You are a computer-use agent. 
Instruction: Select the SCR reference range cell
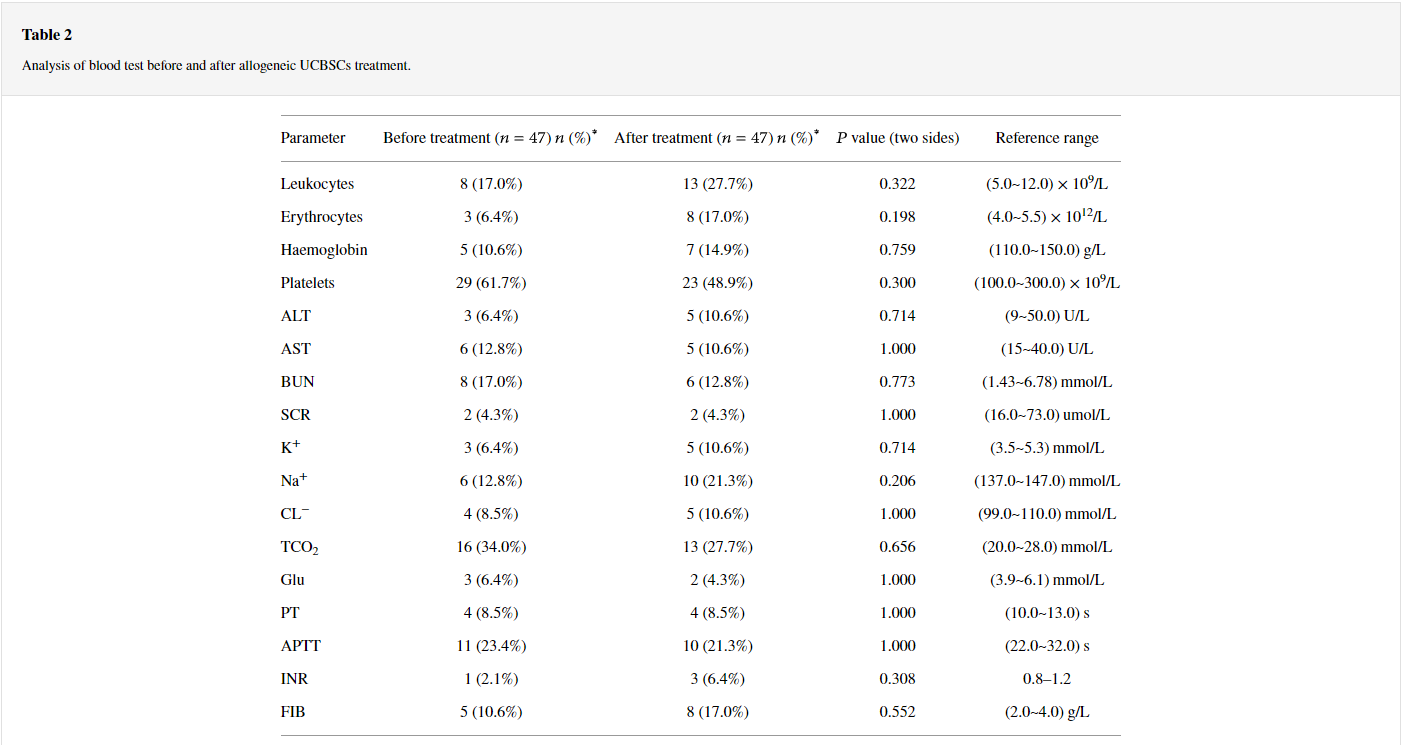[x=1046, y=415]
